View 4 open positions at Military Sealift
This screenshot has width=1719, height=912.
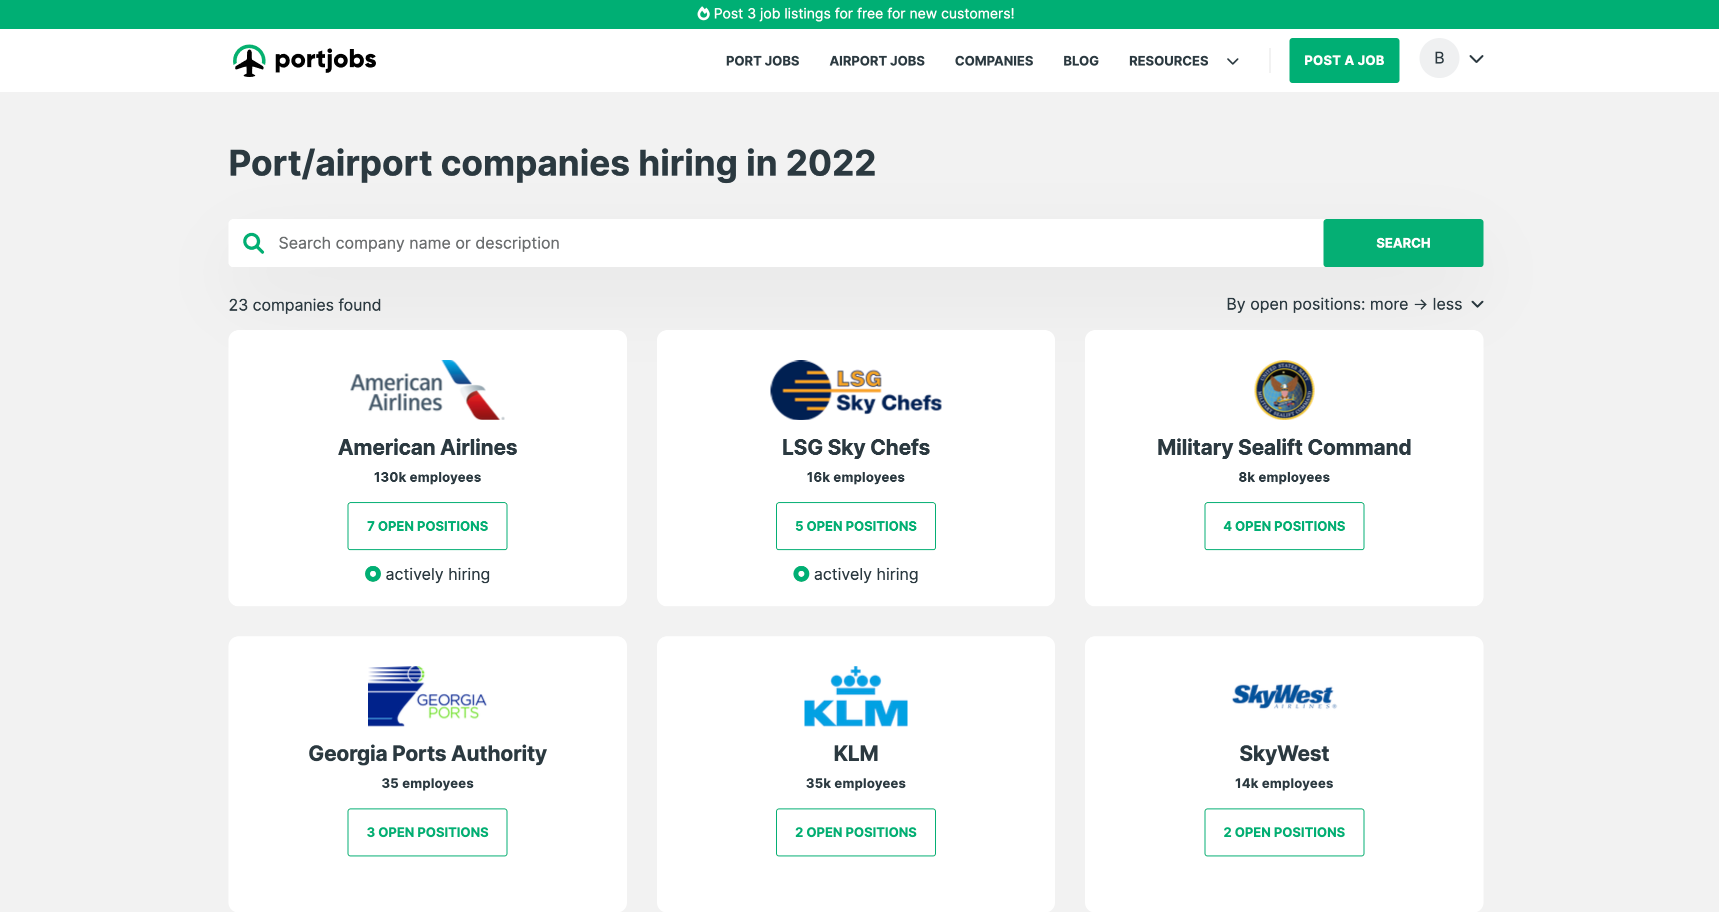tap(1284, 526)
